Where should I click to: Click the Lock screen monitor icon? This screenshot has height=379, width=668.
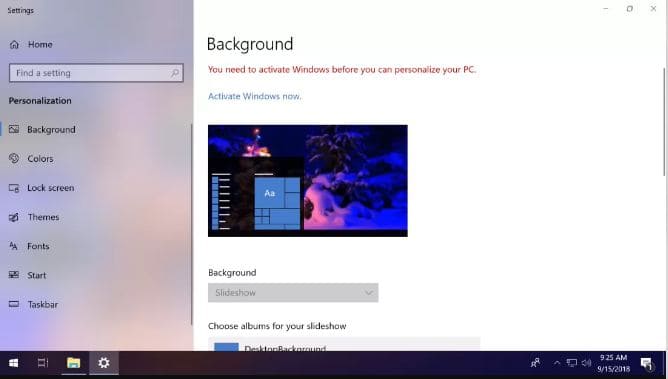point(14,188)
